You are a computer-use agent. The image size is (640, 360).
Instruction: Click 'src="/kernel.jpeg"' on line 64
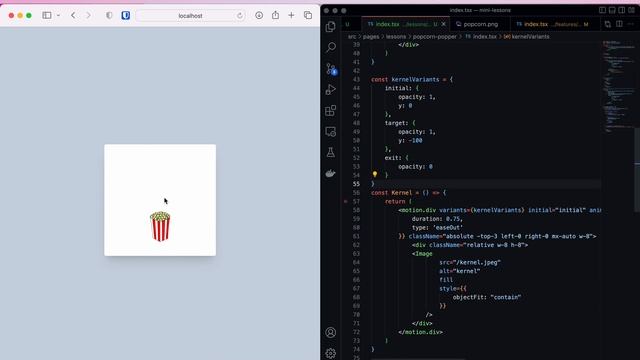[470, 262]
